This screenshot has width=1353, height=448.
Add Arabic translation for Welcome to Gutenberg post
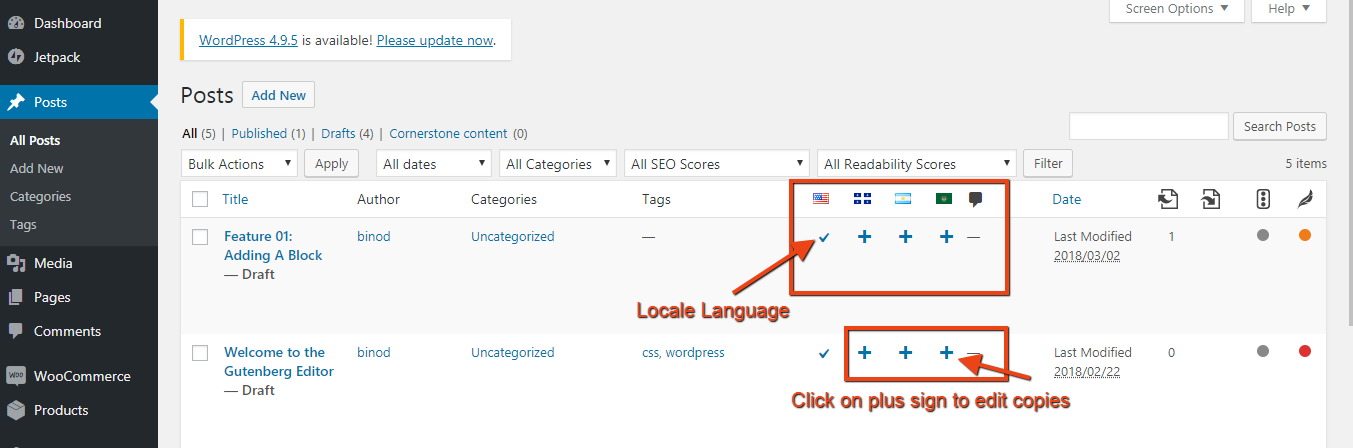click(x=946, y=353)
